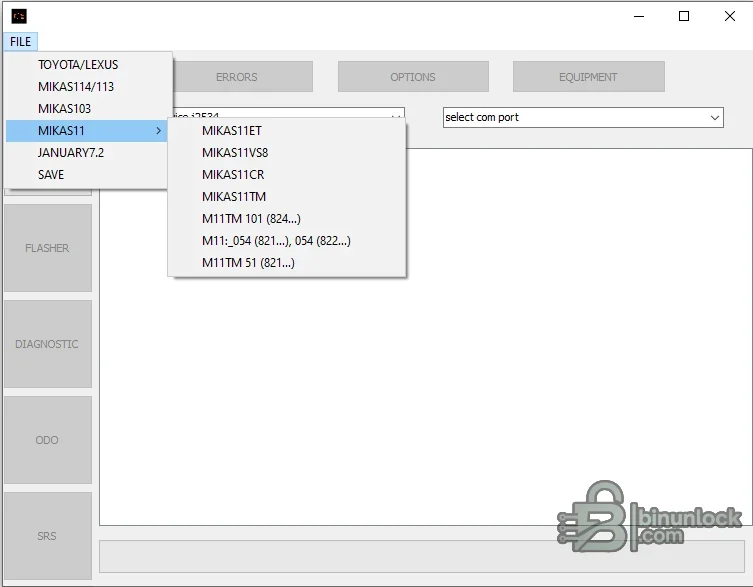Screen dimensions: 753x587
Task: Open the OPTIONS button
Action: click(413, 77)
